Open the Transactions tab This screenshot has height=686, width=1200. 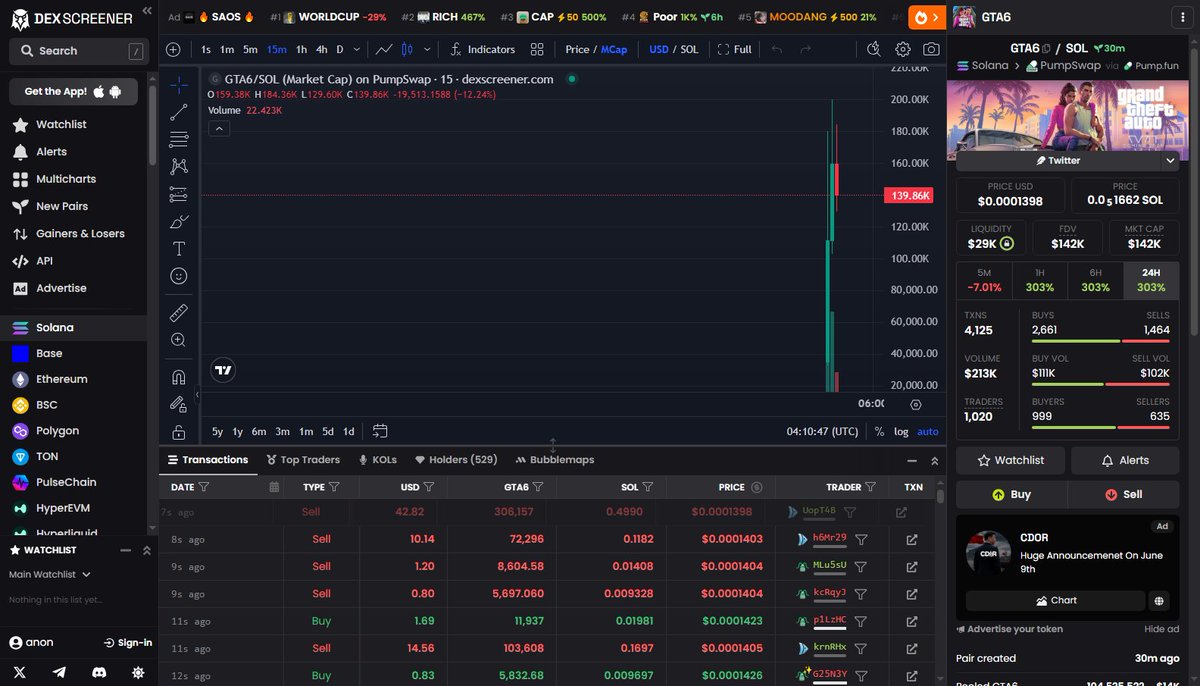tap(208, 460)
